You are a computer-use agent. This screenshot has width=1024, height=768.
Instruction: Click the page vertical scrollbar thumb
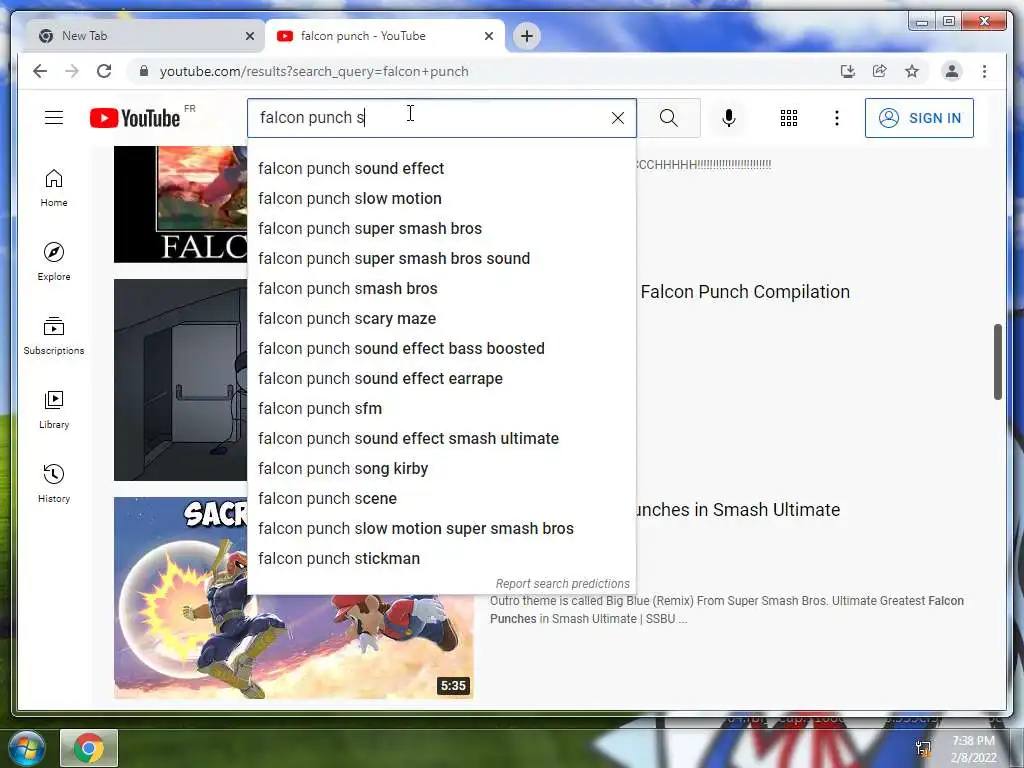point(997,361)
